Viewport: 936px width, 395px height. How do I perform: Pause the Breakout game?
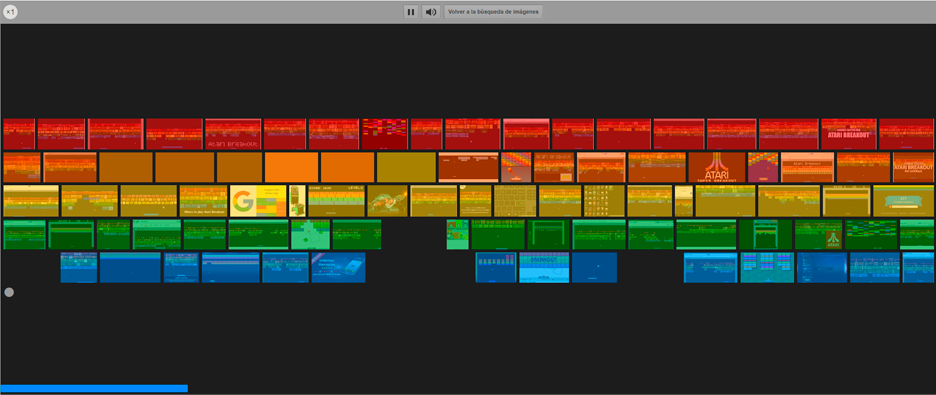coord(411,12)
